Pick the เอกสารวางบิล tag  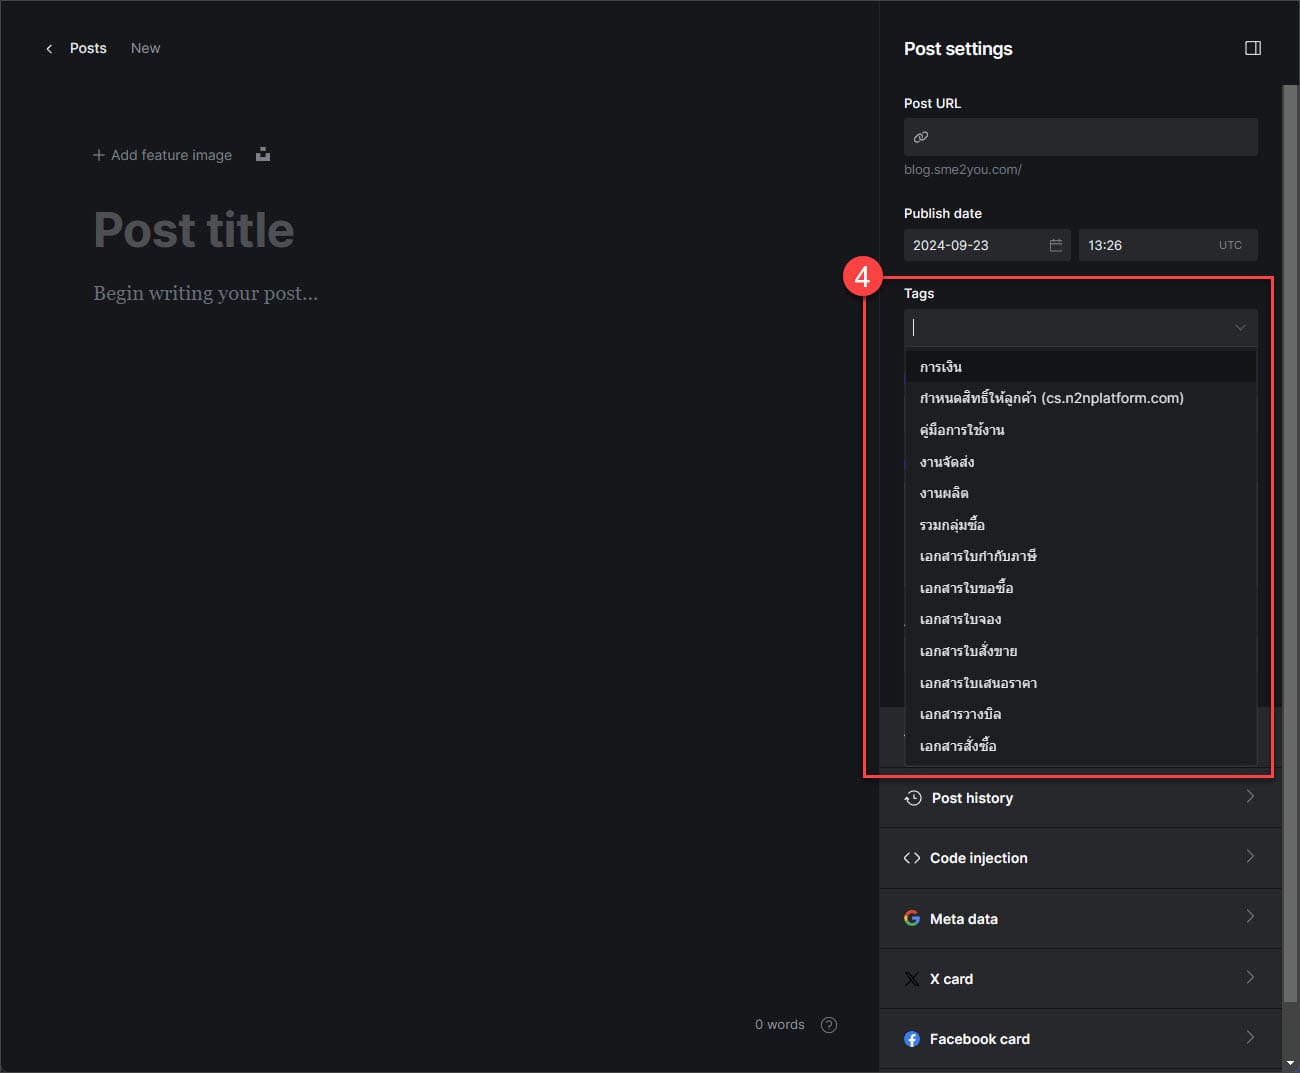point(960,714)
